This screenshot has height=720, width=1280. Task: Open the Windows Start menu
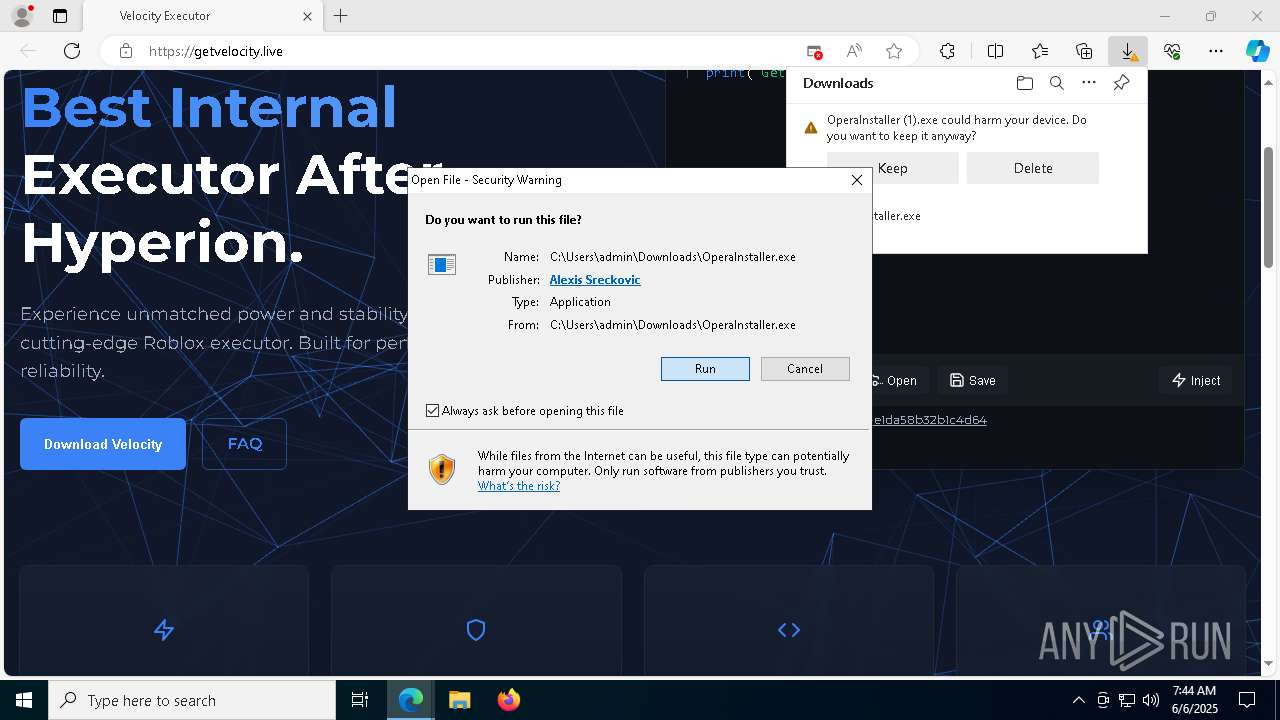click(24, 700)
